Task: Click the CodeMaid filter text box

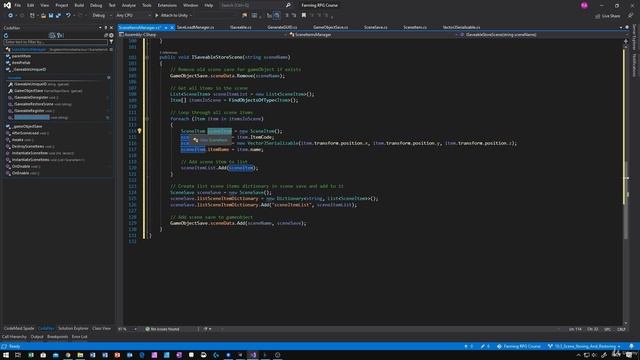Action: click(x=56, y=42)
